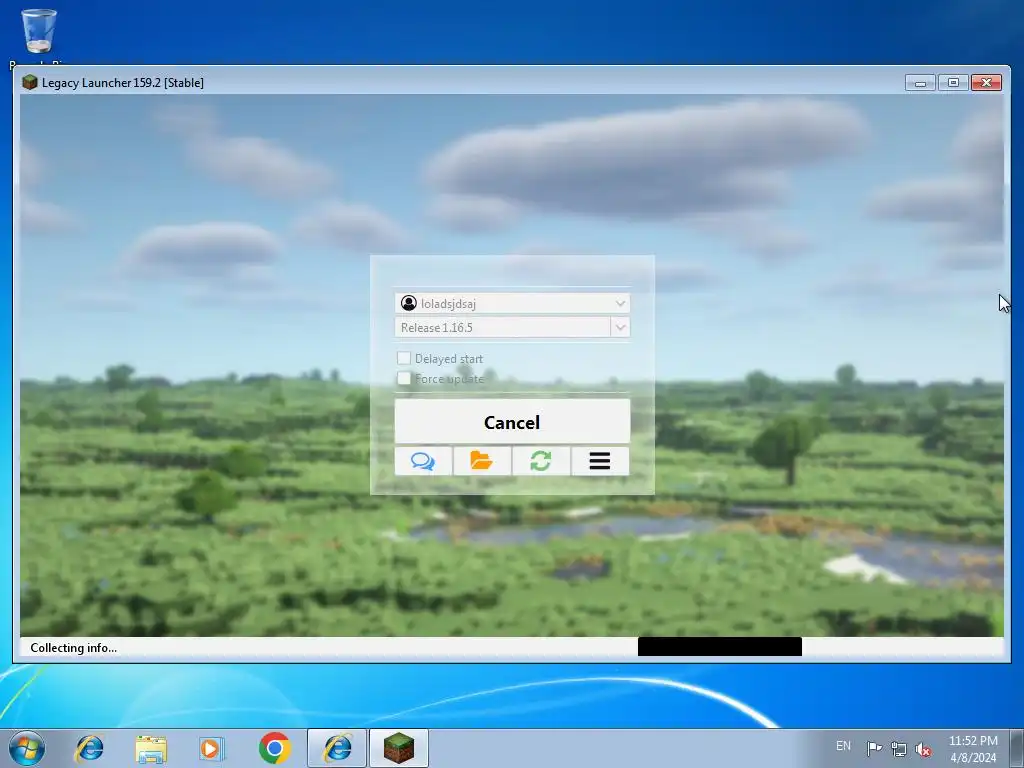Image resolution: width=1024 pixels, height=768 pixels.
Task: Click the Minecraft launcher taskbar button
Action: coord(398,748)
